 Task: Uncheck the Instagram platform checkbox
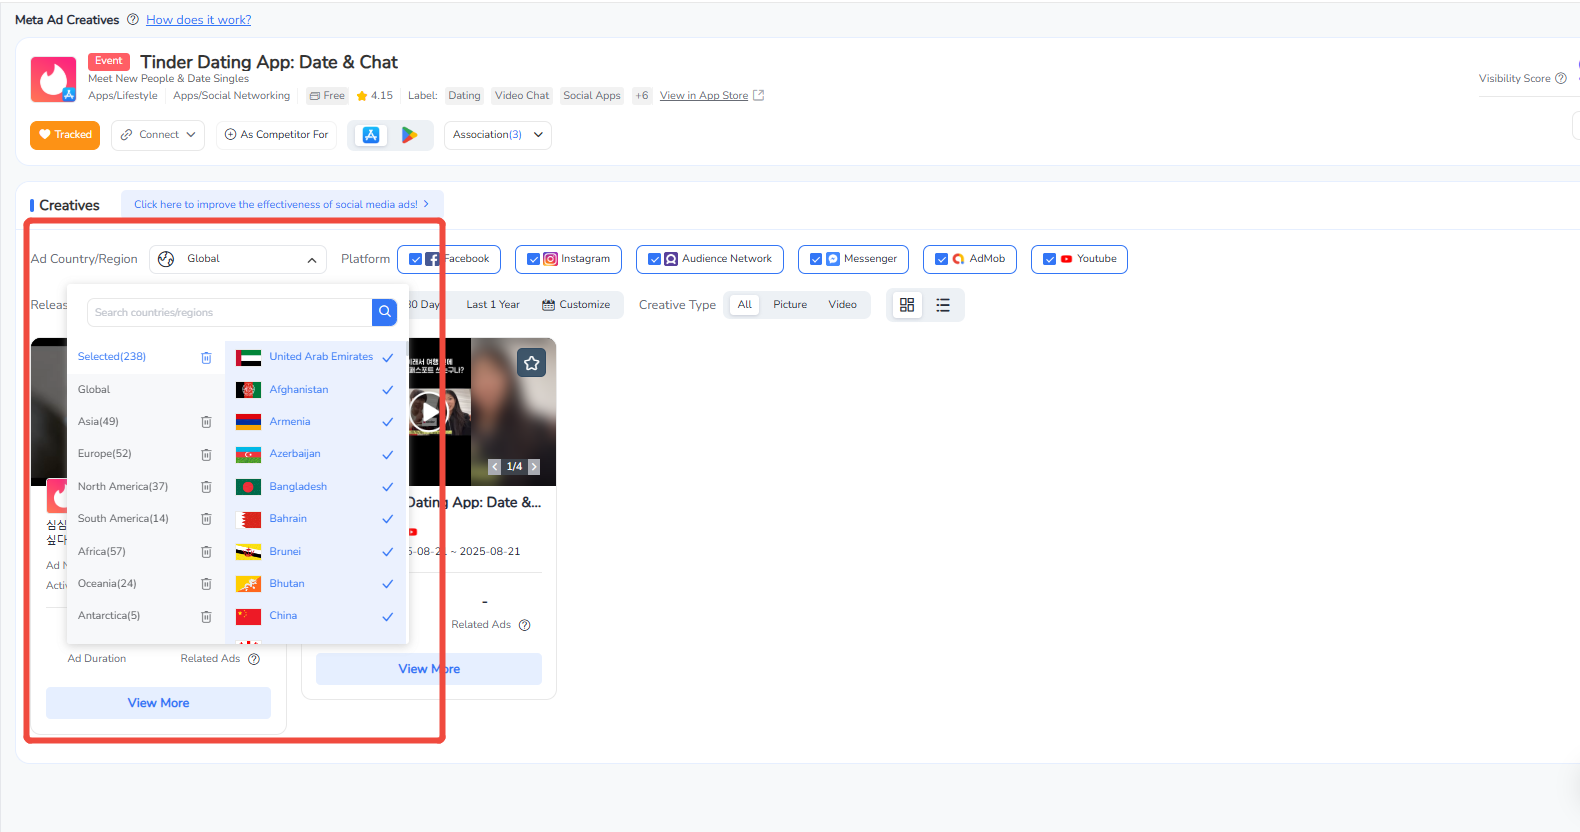point(534,259)
